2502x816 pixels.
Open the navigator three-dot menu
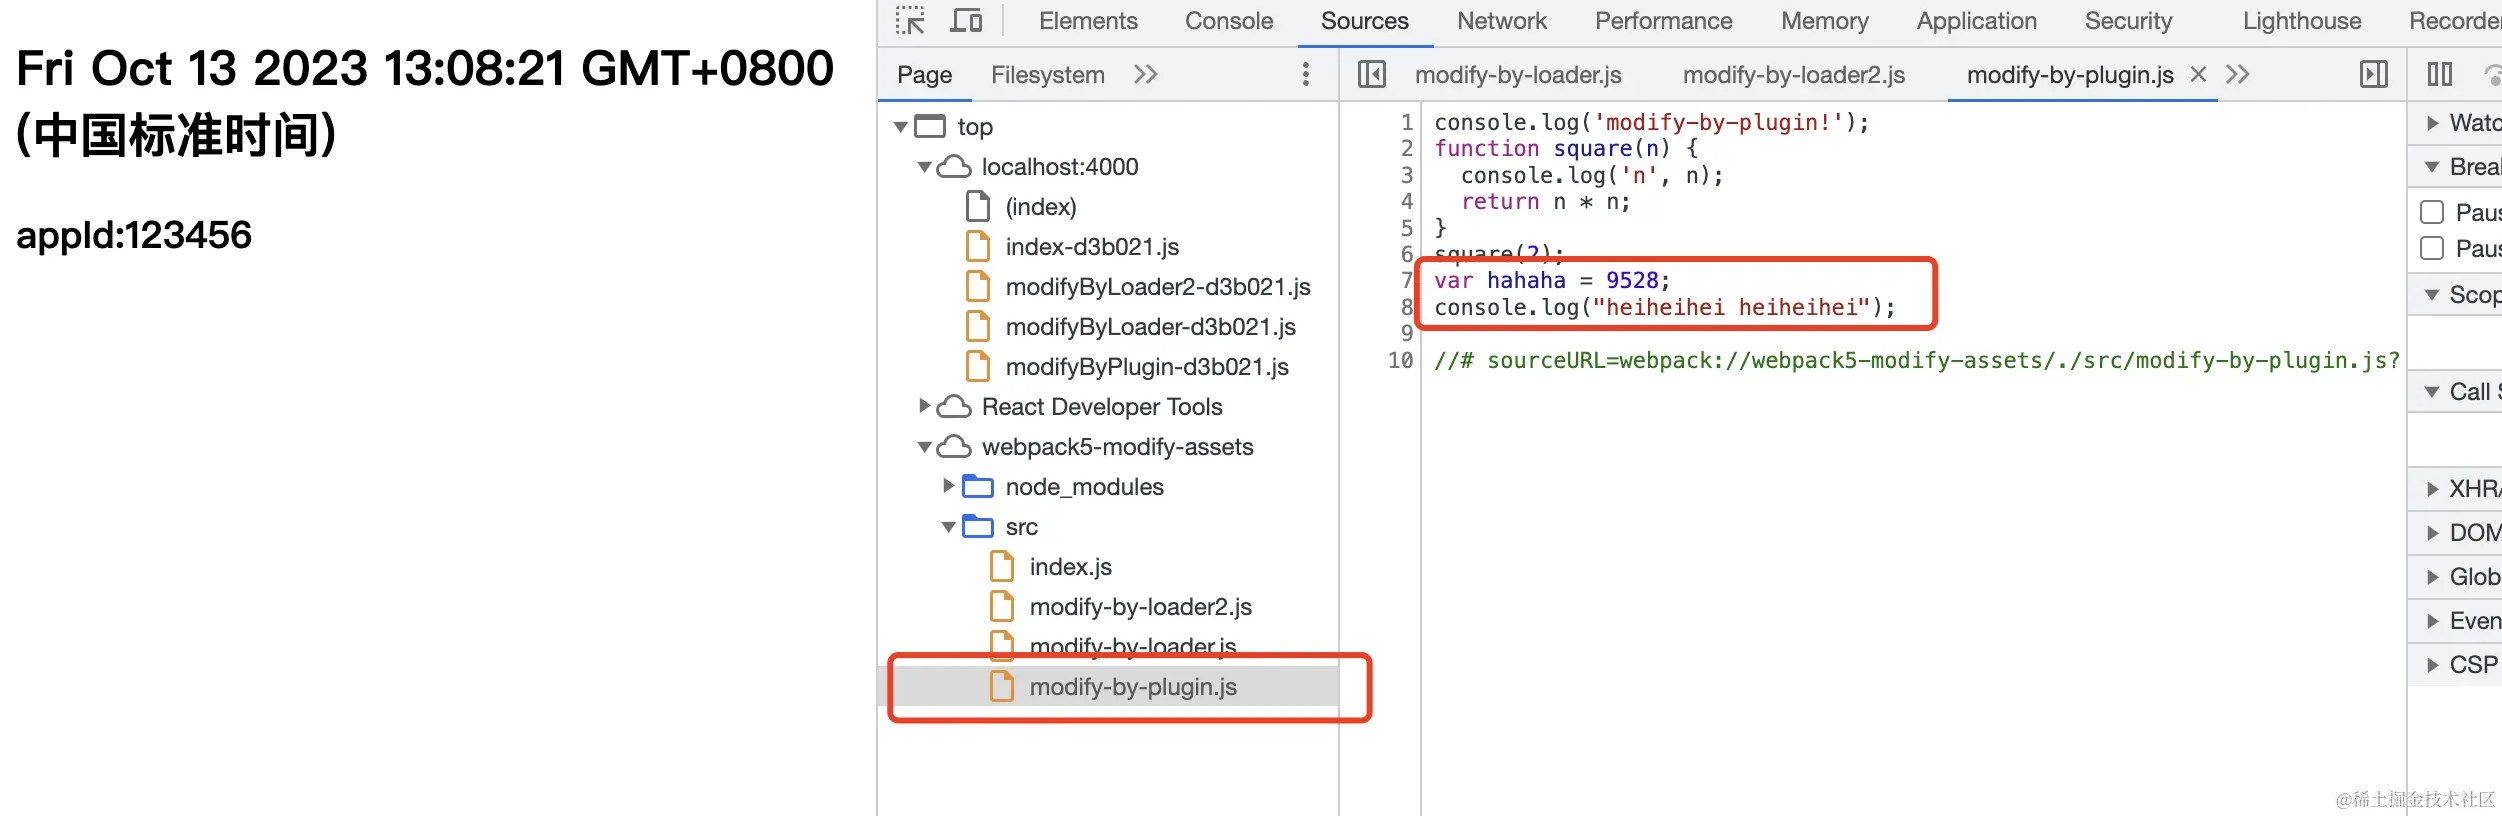1306,74
